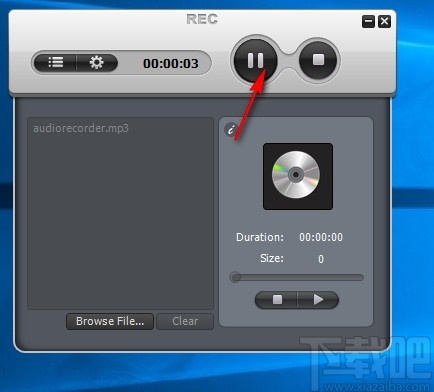Stop the recording with the top stop button
The height and width of the screenshot is (392, 434).
point(318,60)
